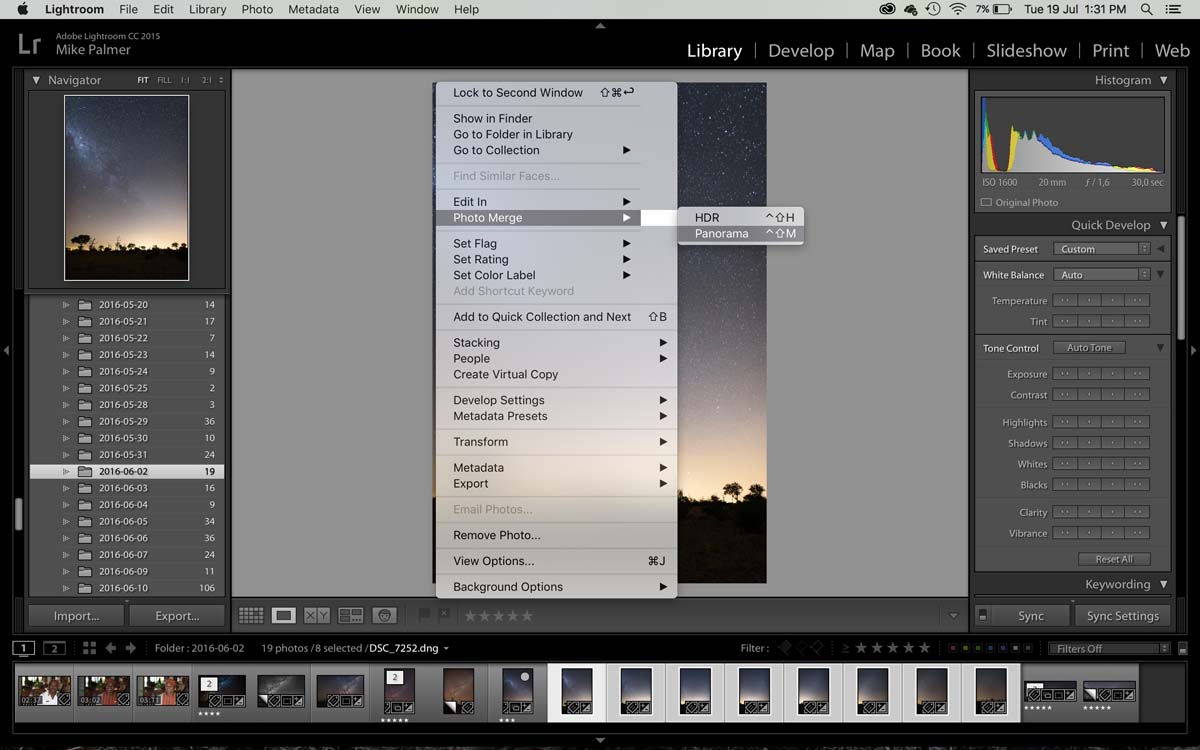Click the Auto Tone button
The height and width of the screenshot is (750, 1200).
point(1089,348)
